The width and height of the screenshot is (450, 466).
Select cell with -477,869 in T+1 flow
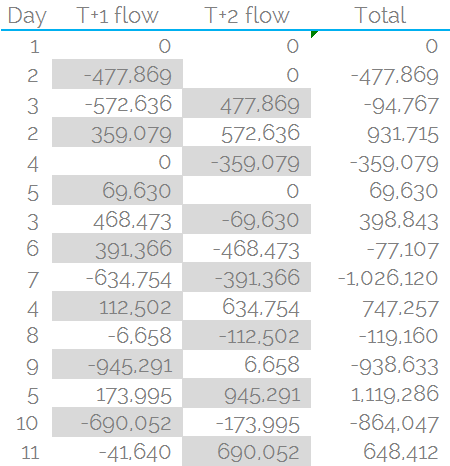coord(117,74)
